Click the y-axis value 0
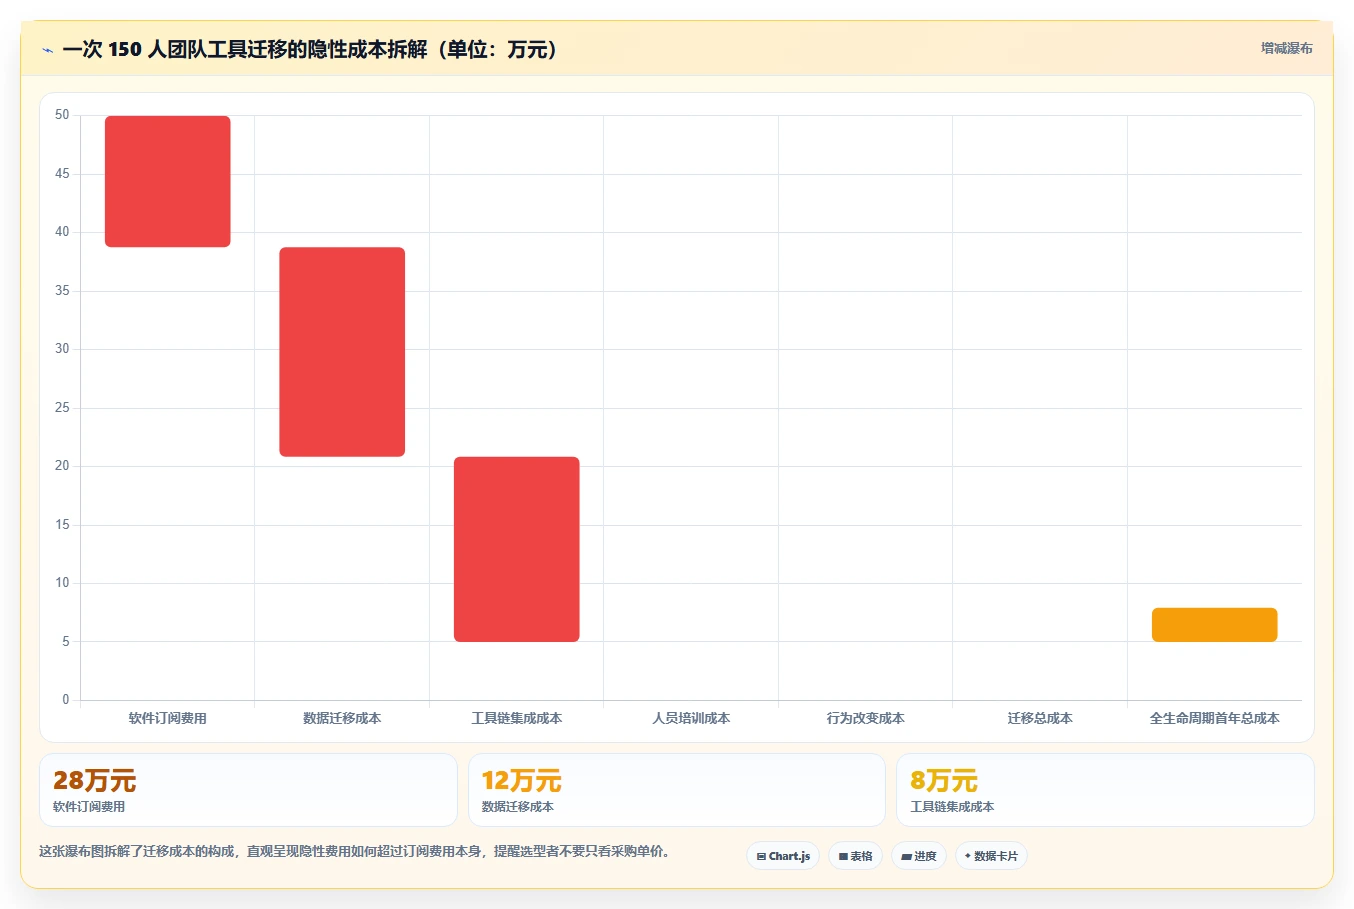The height and width of the screenshot is (909, 1354). [x=66, y=700]
